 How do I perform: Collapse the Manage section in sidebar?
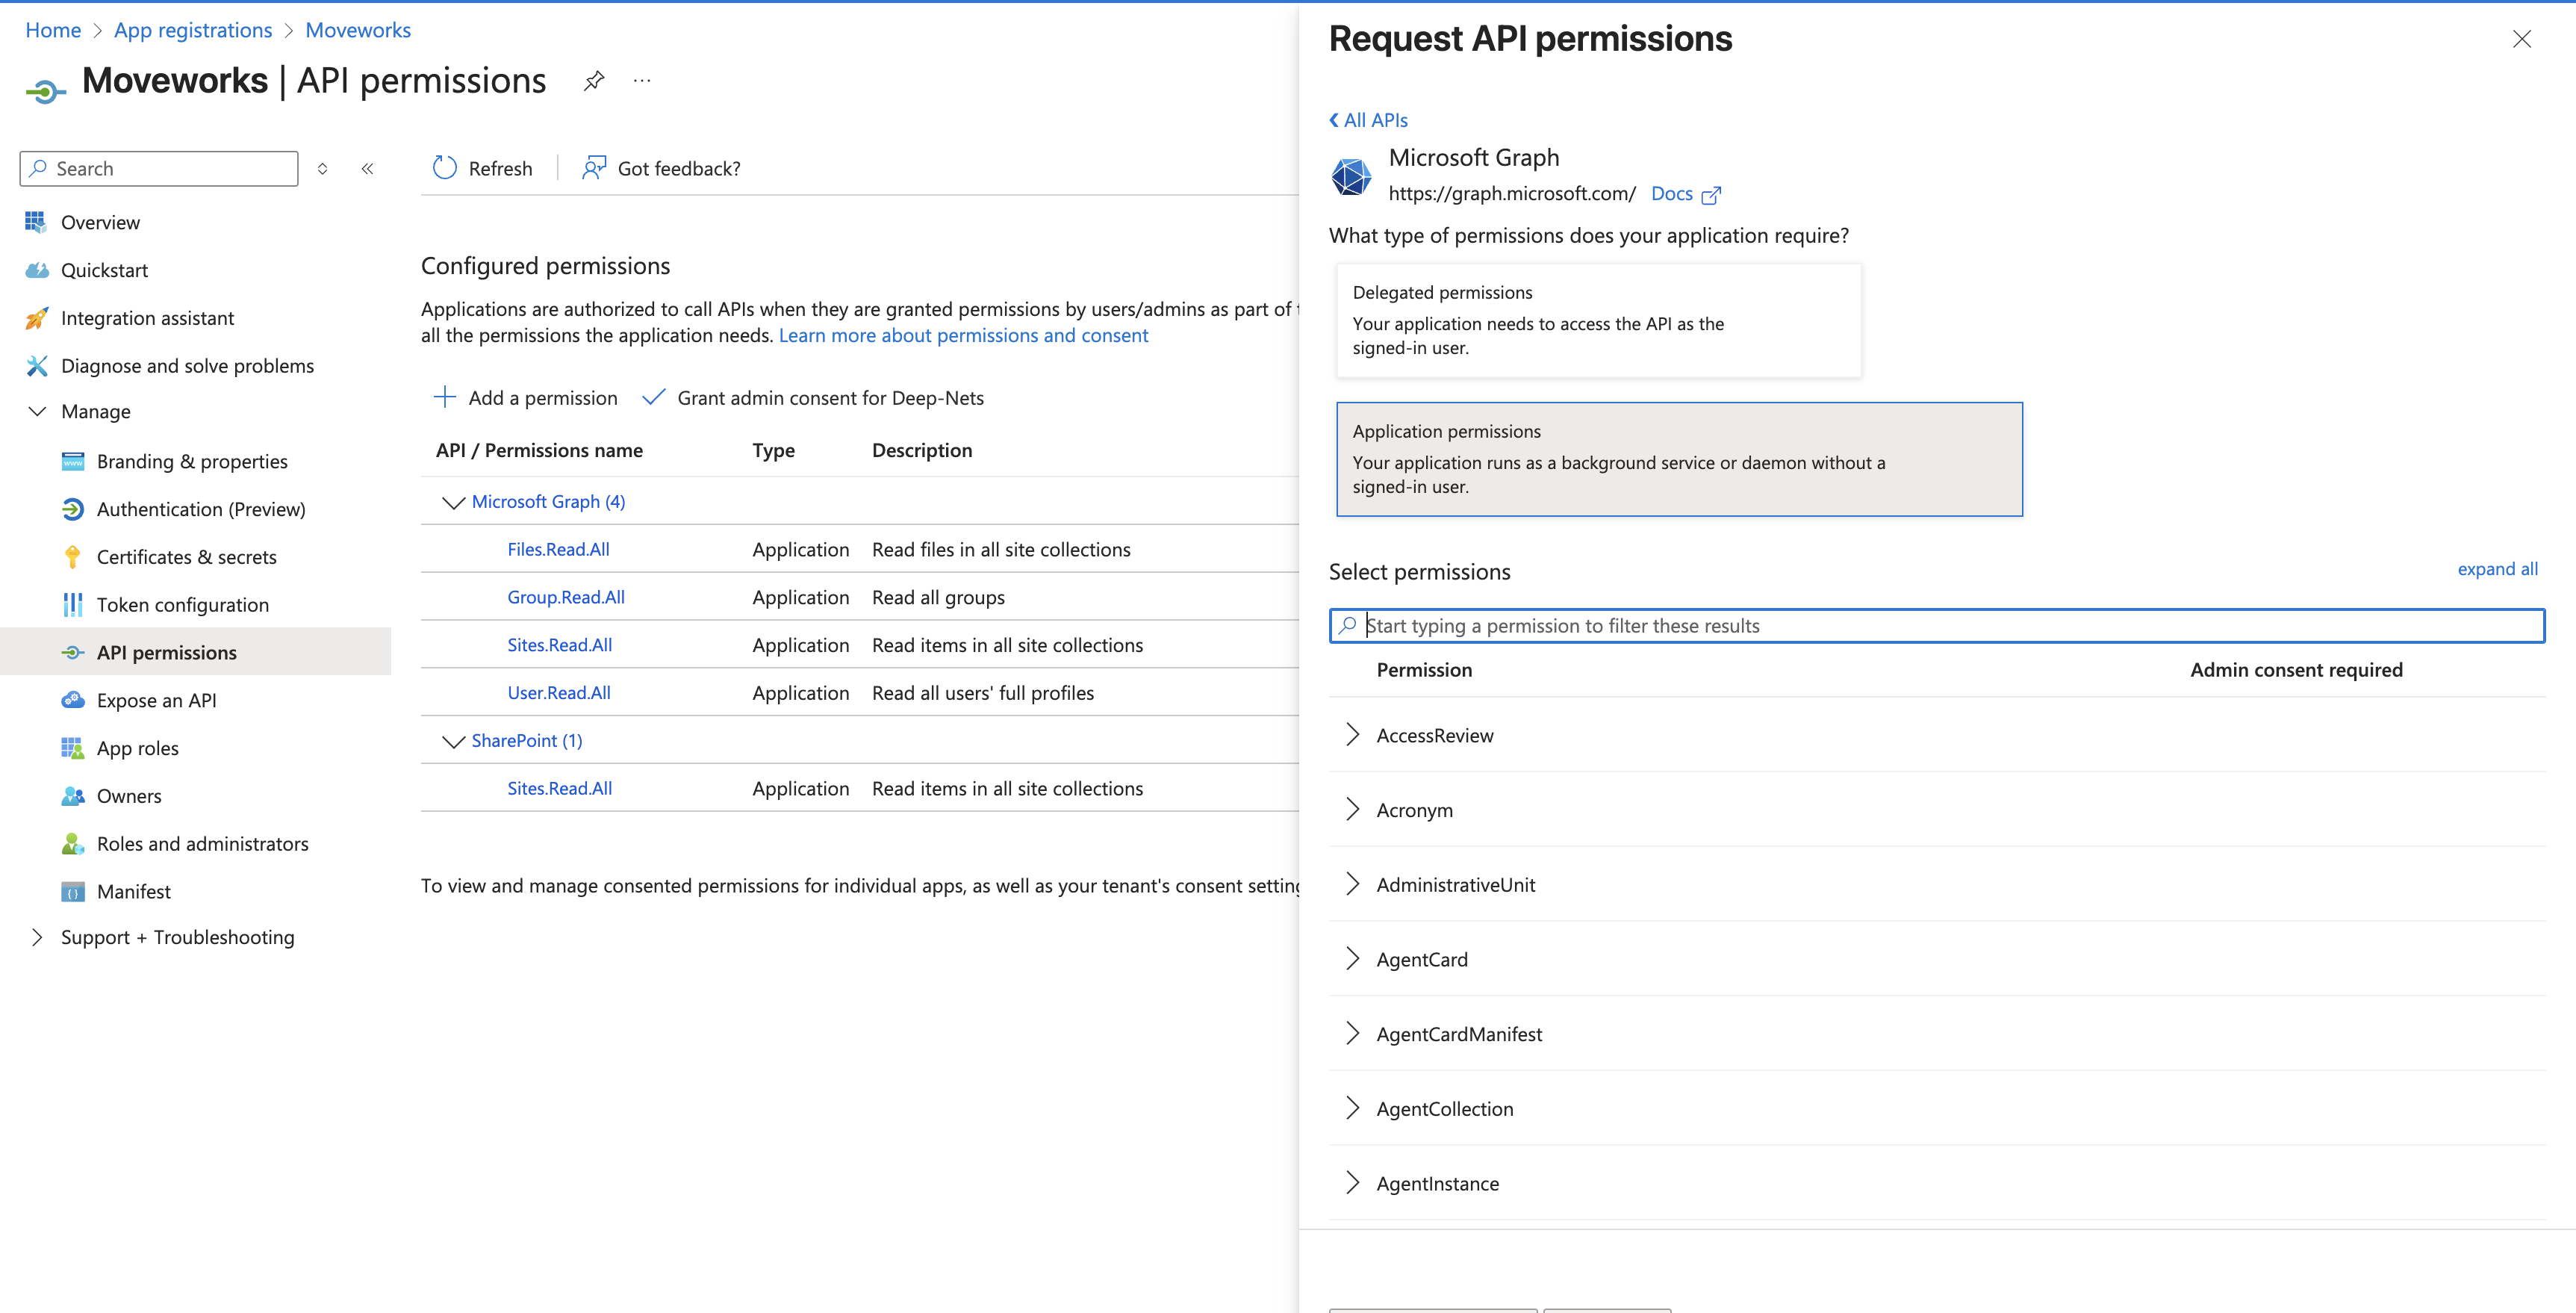[37, 412]
